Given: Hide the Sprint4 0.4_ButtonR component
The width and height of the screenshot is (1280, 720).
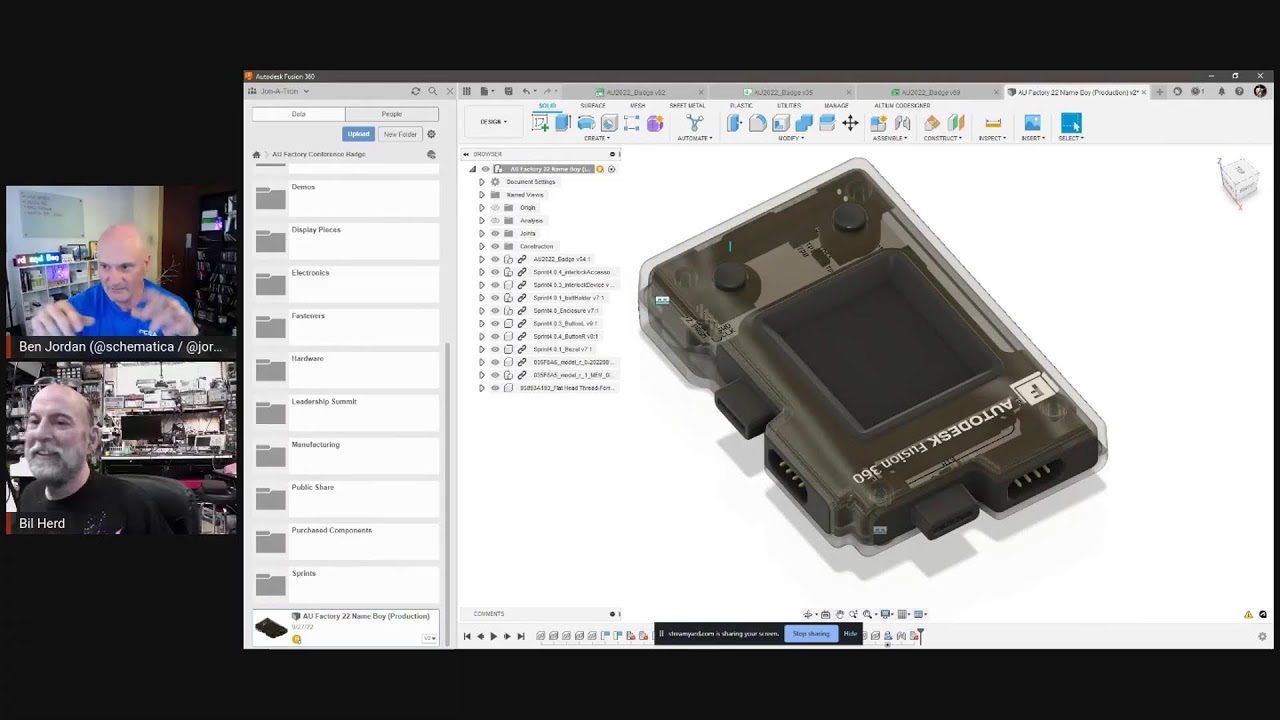Looking at the screenshot, I should pyautogui.click(x=495, y=336).
